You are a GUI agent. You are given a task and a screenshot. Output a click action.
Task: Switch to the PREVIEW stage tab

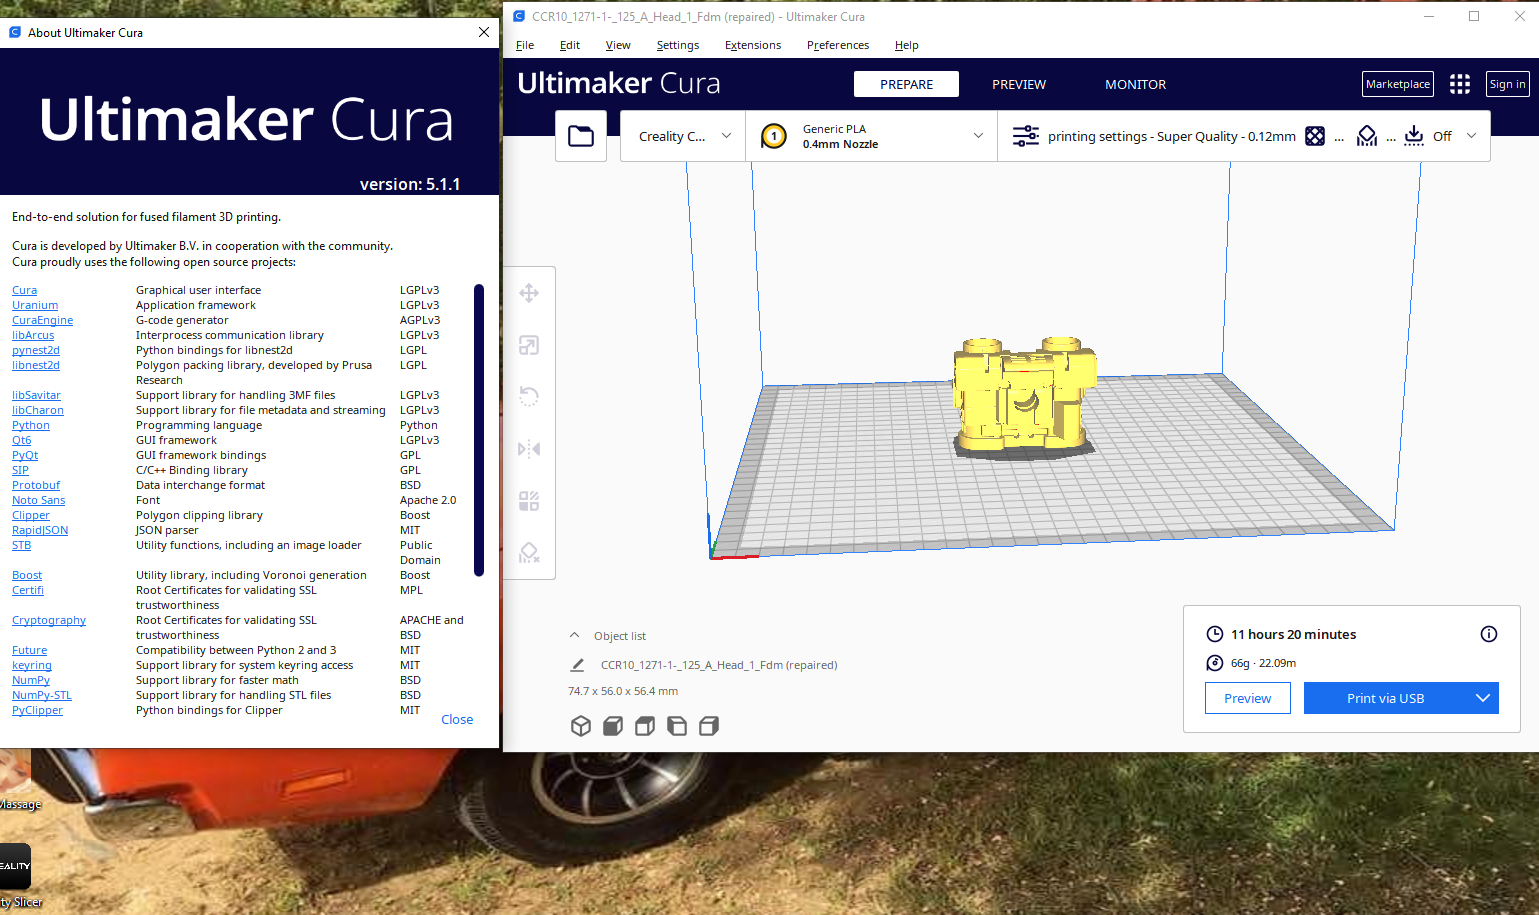1019,84
